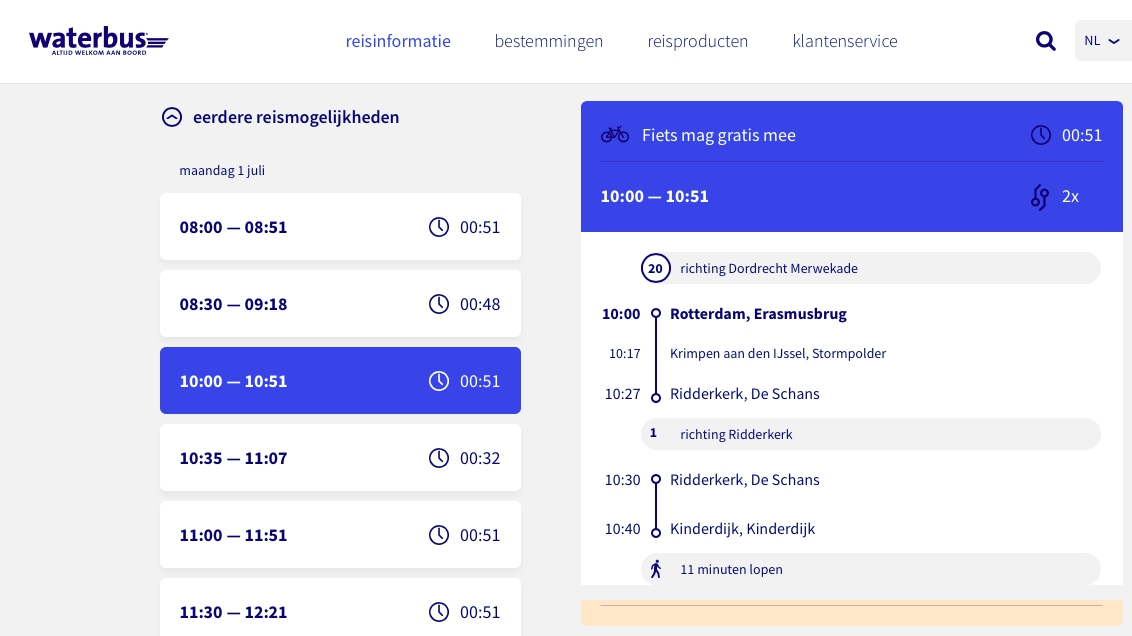This screenshot has height=636, width=1132.
Task: Expand the richting Ridderkerk line details
Action: pos(870,434)
